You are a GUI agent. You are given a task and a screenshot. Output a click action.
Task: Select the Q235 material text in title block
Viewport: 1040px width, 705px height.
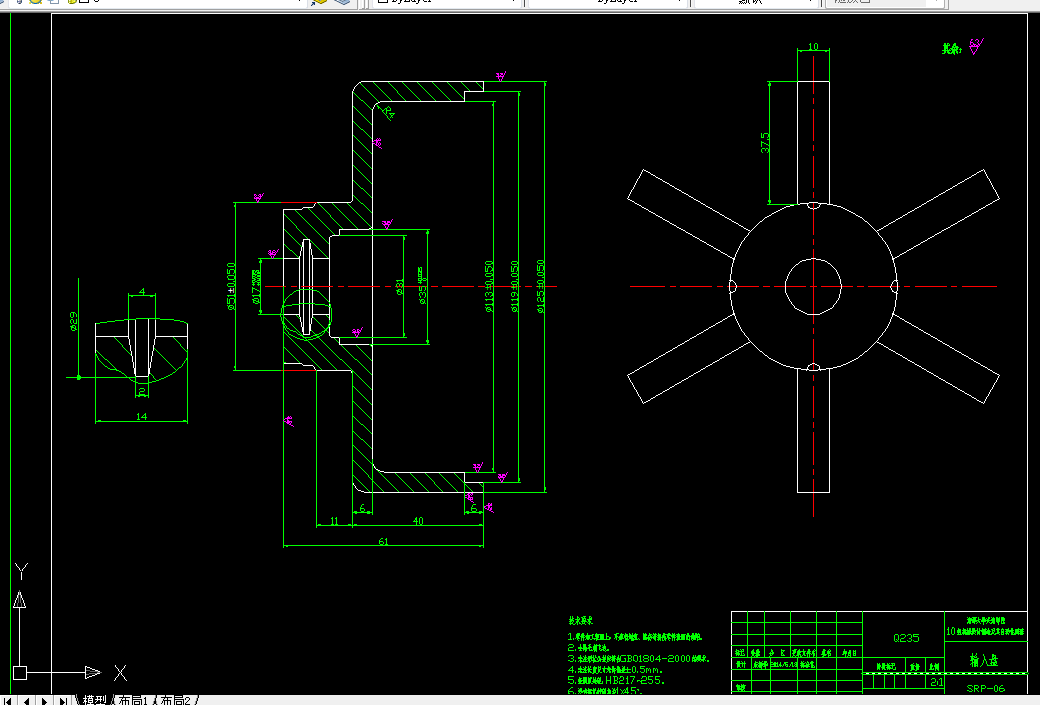pos(906,638)
